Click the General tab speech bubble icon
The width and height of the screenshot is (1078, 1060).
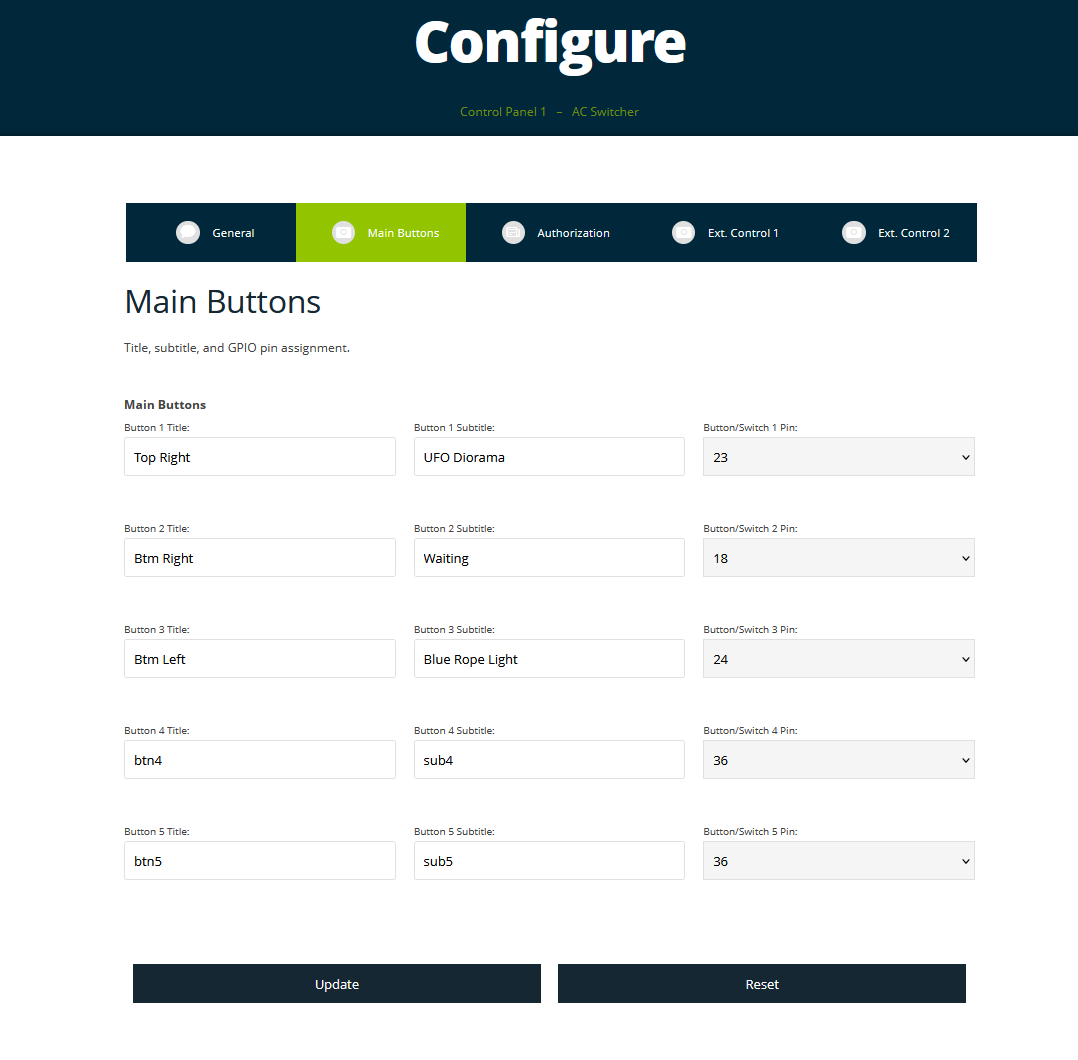188,232
